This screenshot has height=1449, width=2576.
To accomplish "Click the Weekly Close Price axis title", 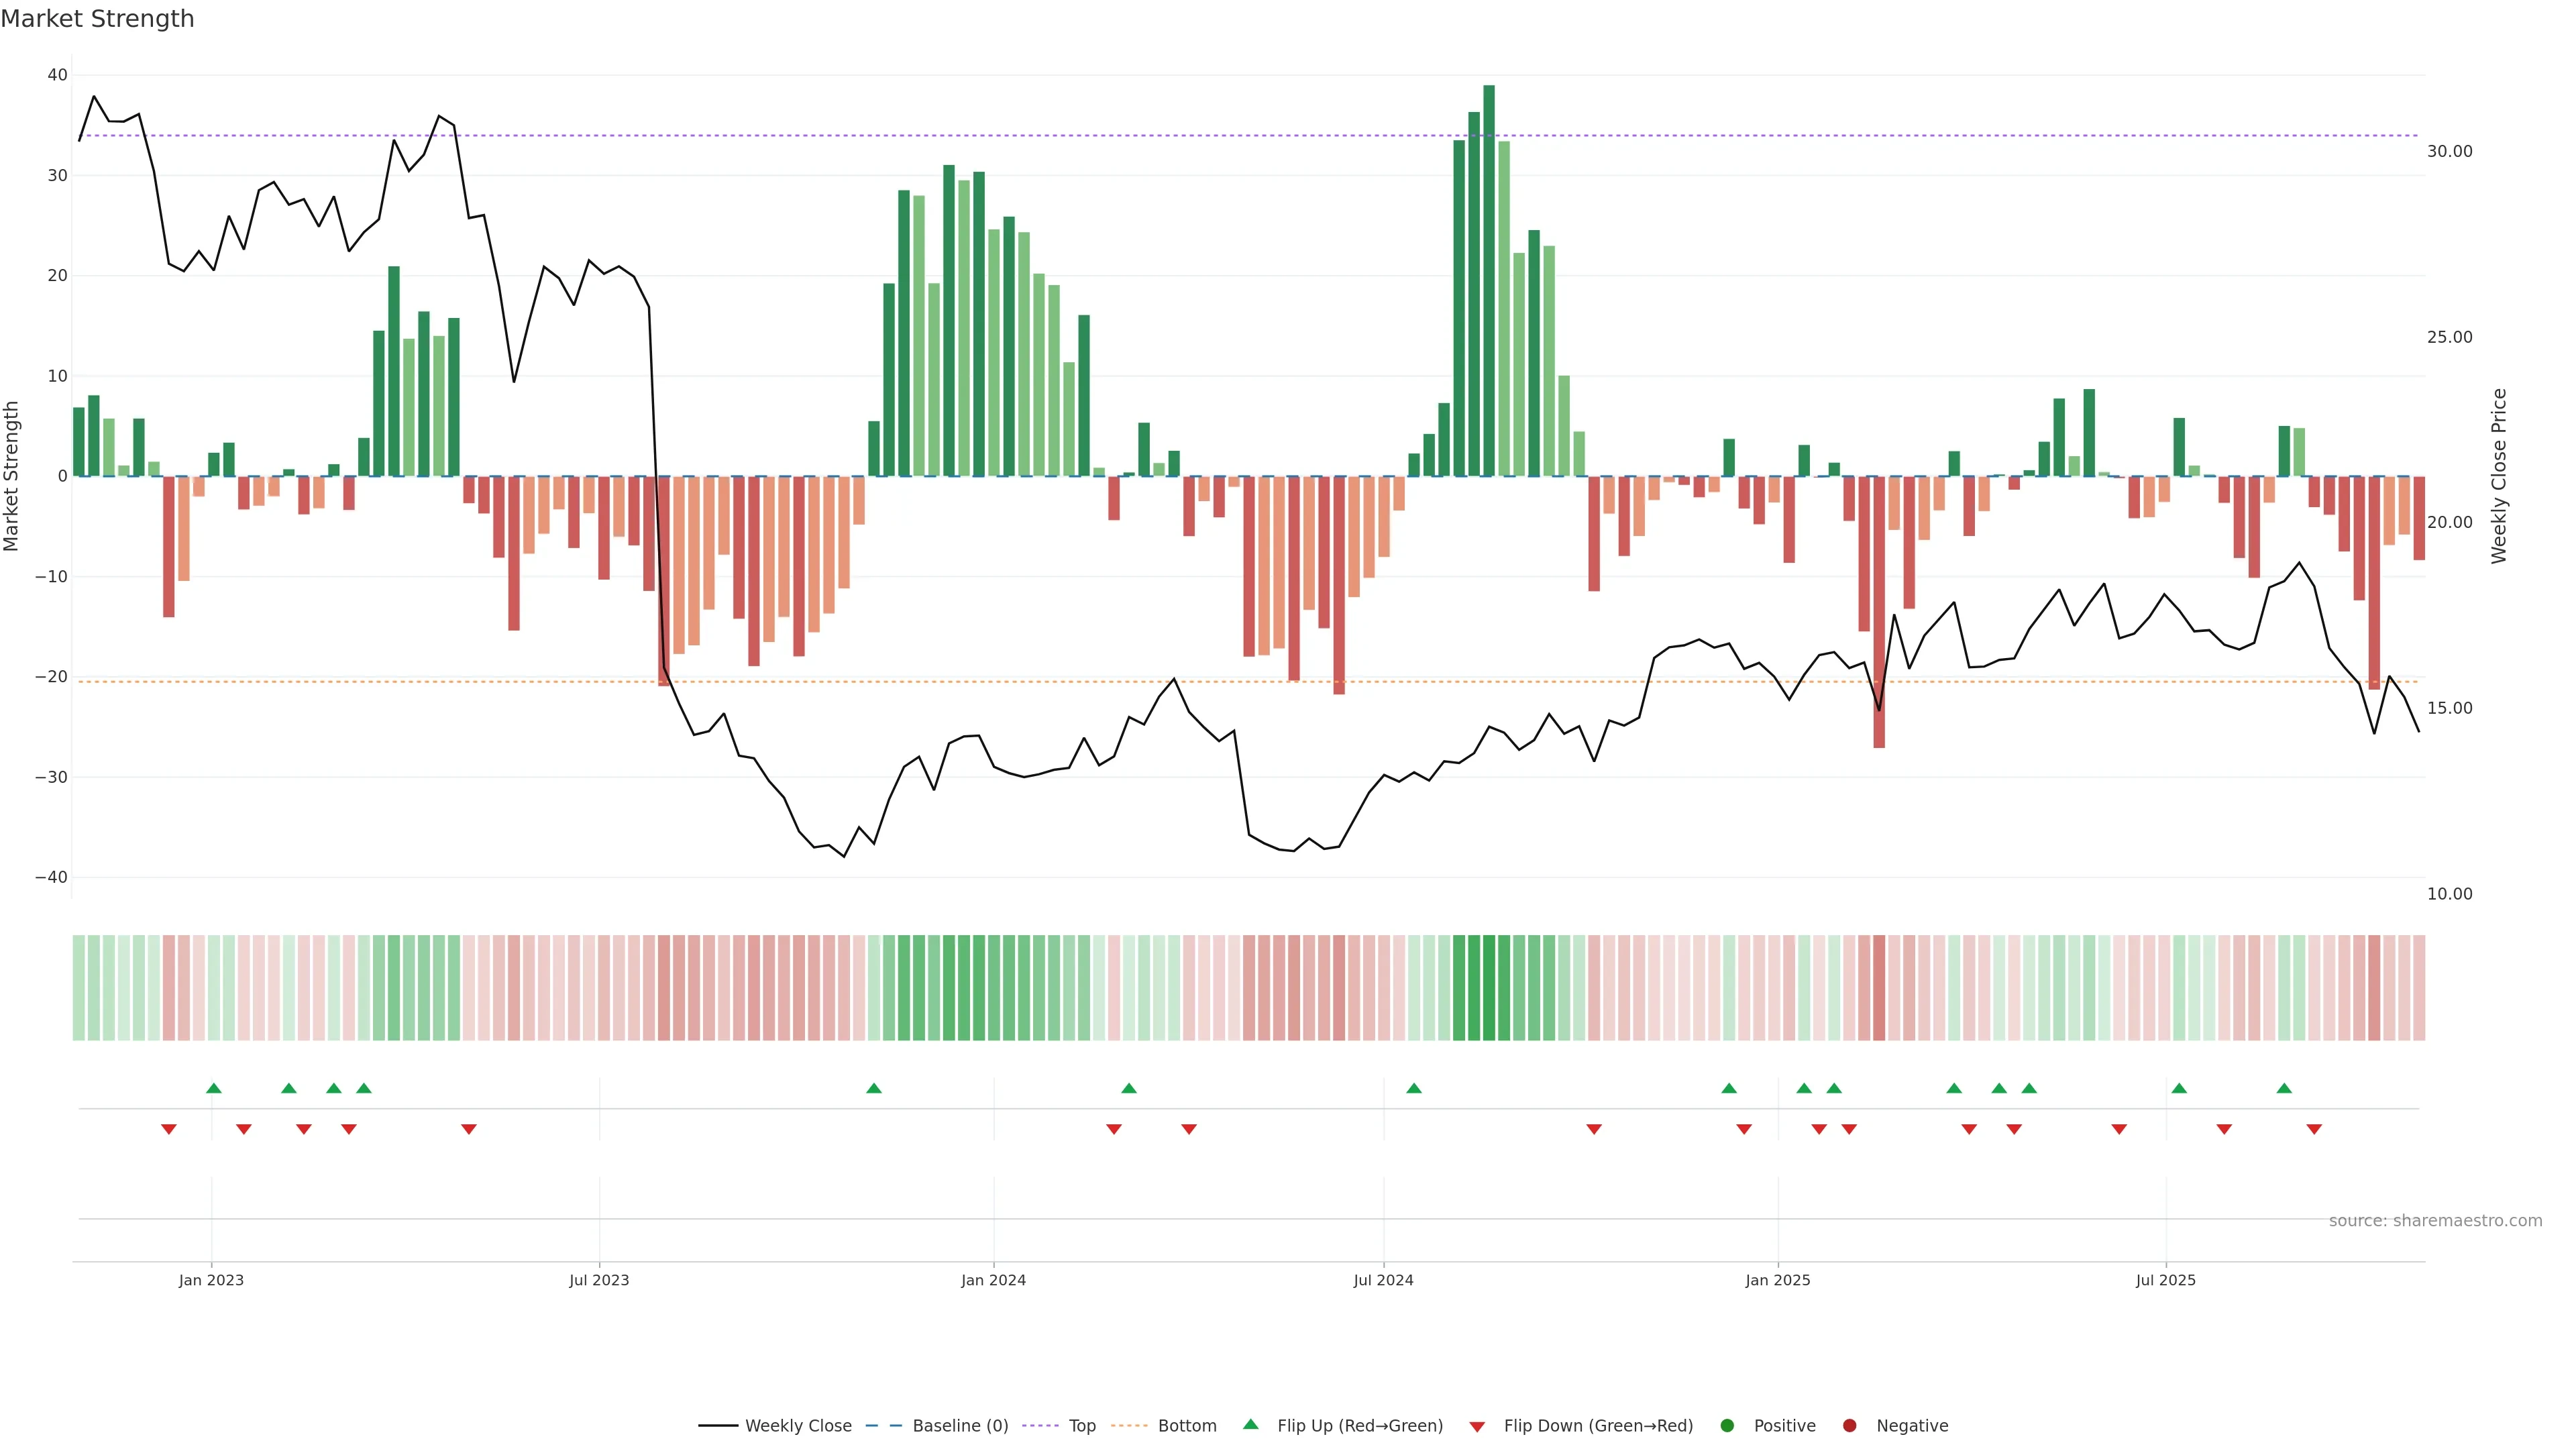I will (2499, 476).
